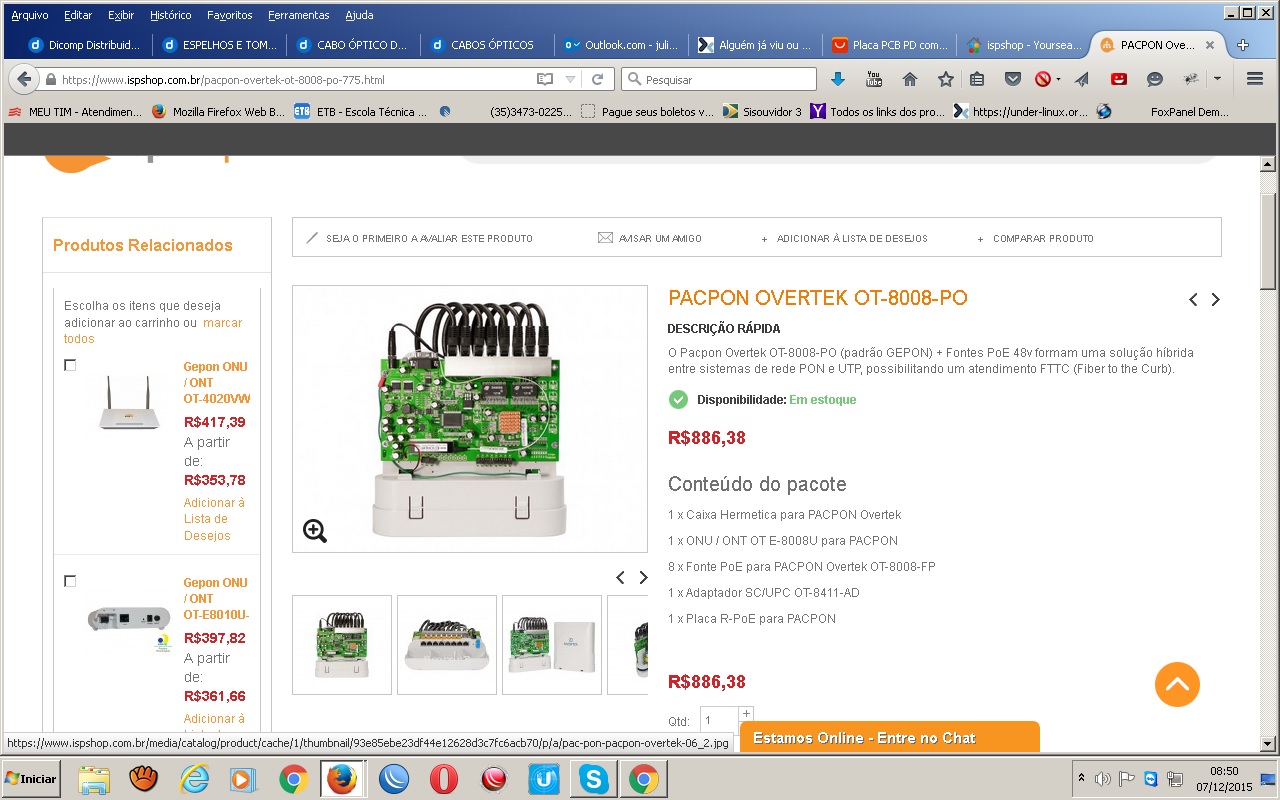Click 'Adicionar à lista de desejos' link
The width and height of the screenshot is (1280, 800).
click(x=852, y=238)
